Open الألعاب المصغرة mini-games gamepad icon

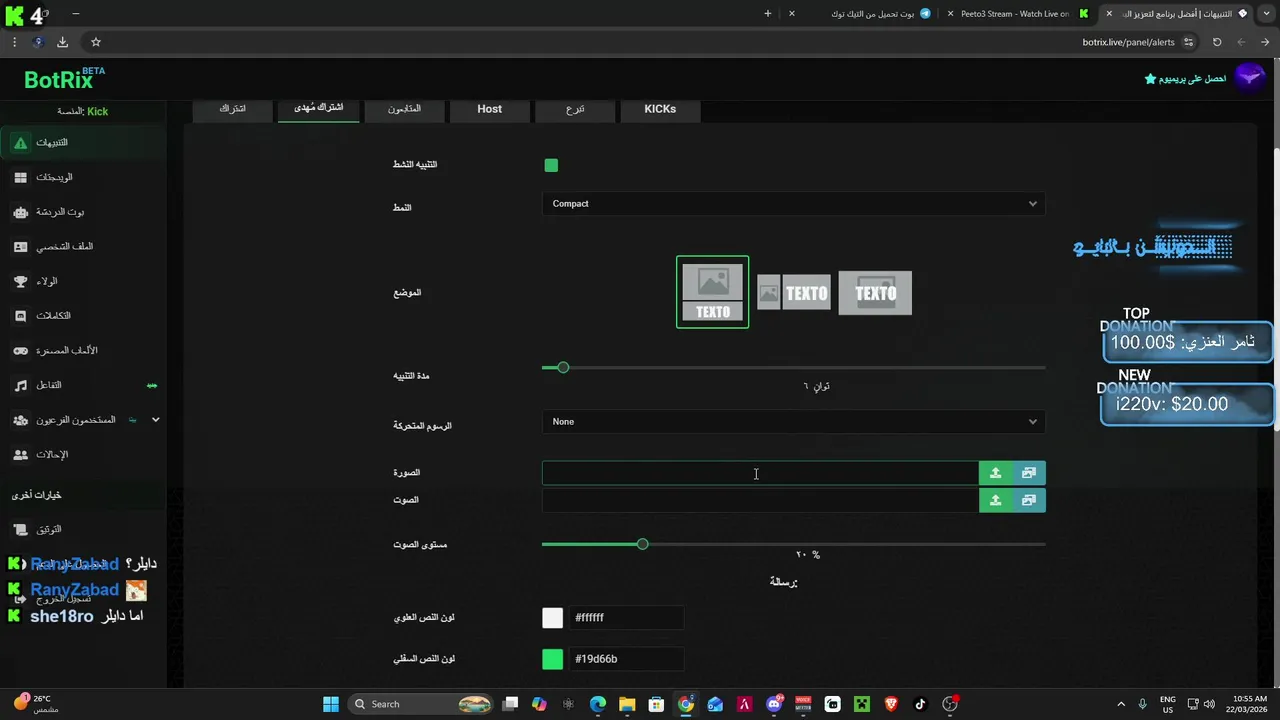[20, 351]
